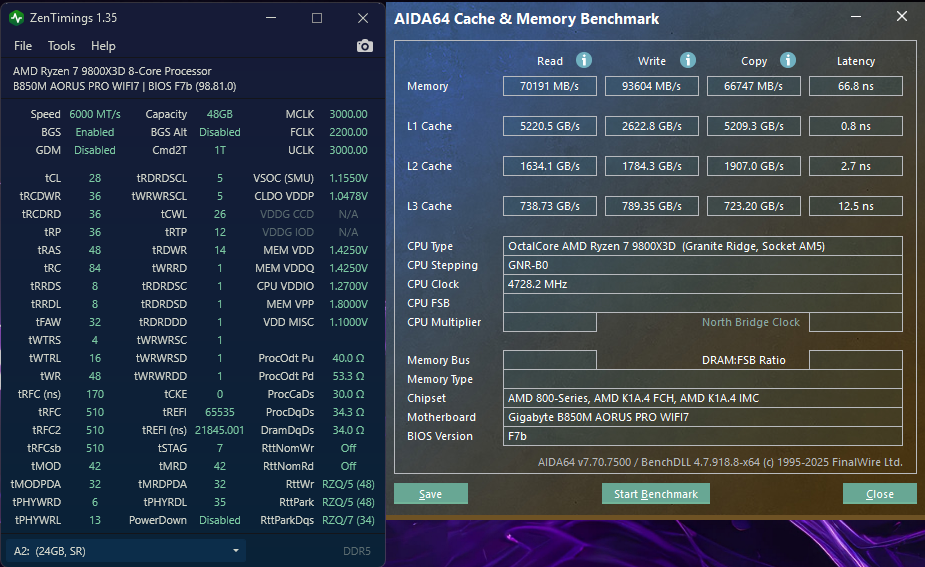Image resolution: width=925 pixels, height=567 pixels.
Task: Click the BIOS Version field F7b
Action: [x=703, y=436]
